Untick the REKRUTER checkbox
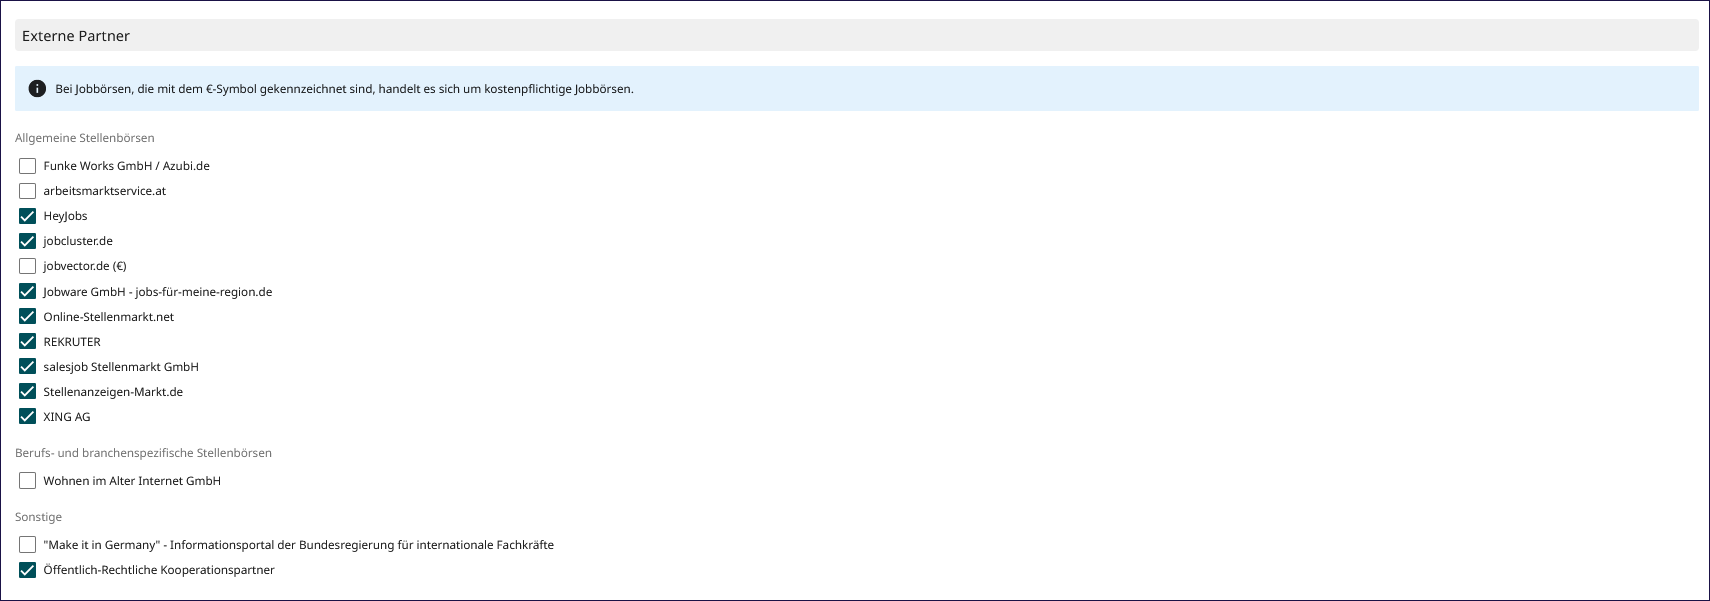The width and height of the screenshot is (1710, 601). [x=28, y=342]
